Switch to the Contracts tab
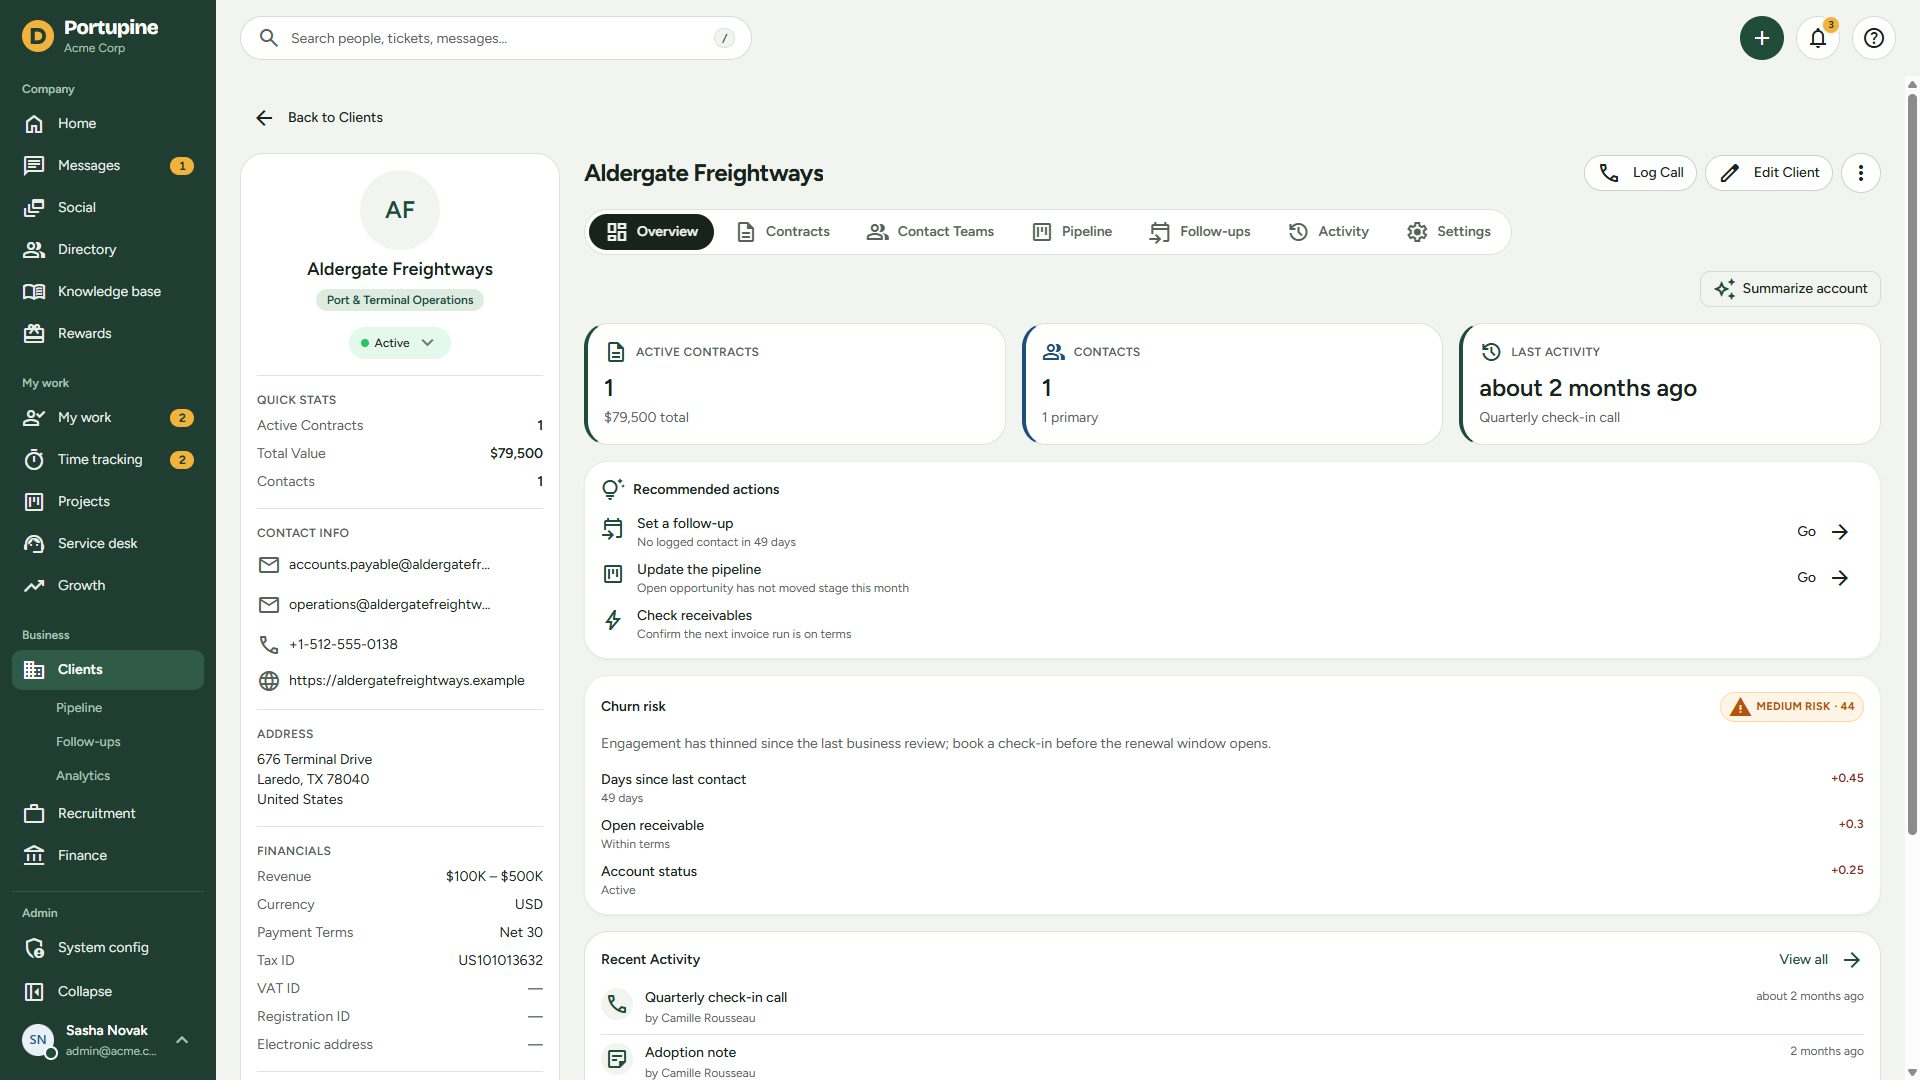 (783, 232)
